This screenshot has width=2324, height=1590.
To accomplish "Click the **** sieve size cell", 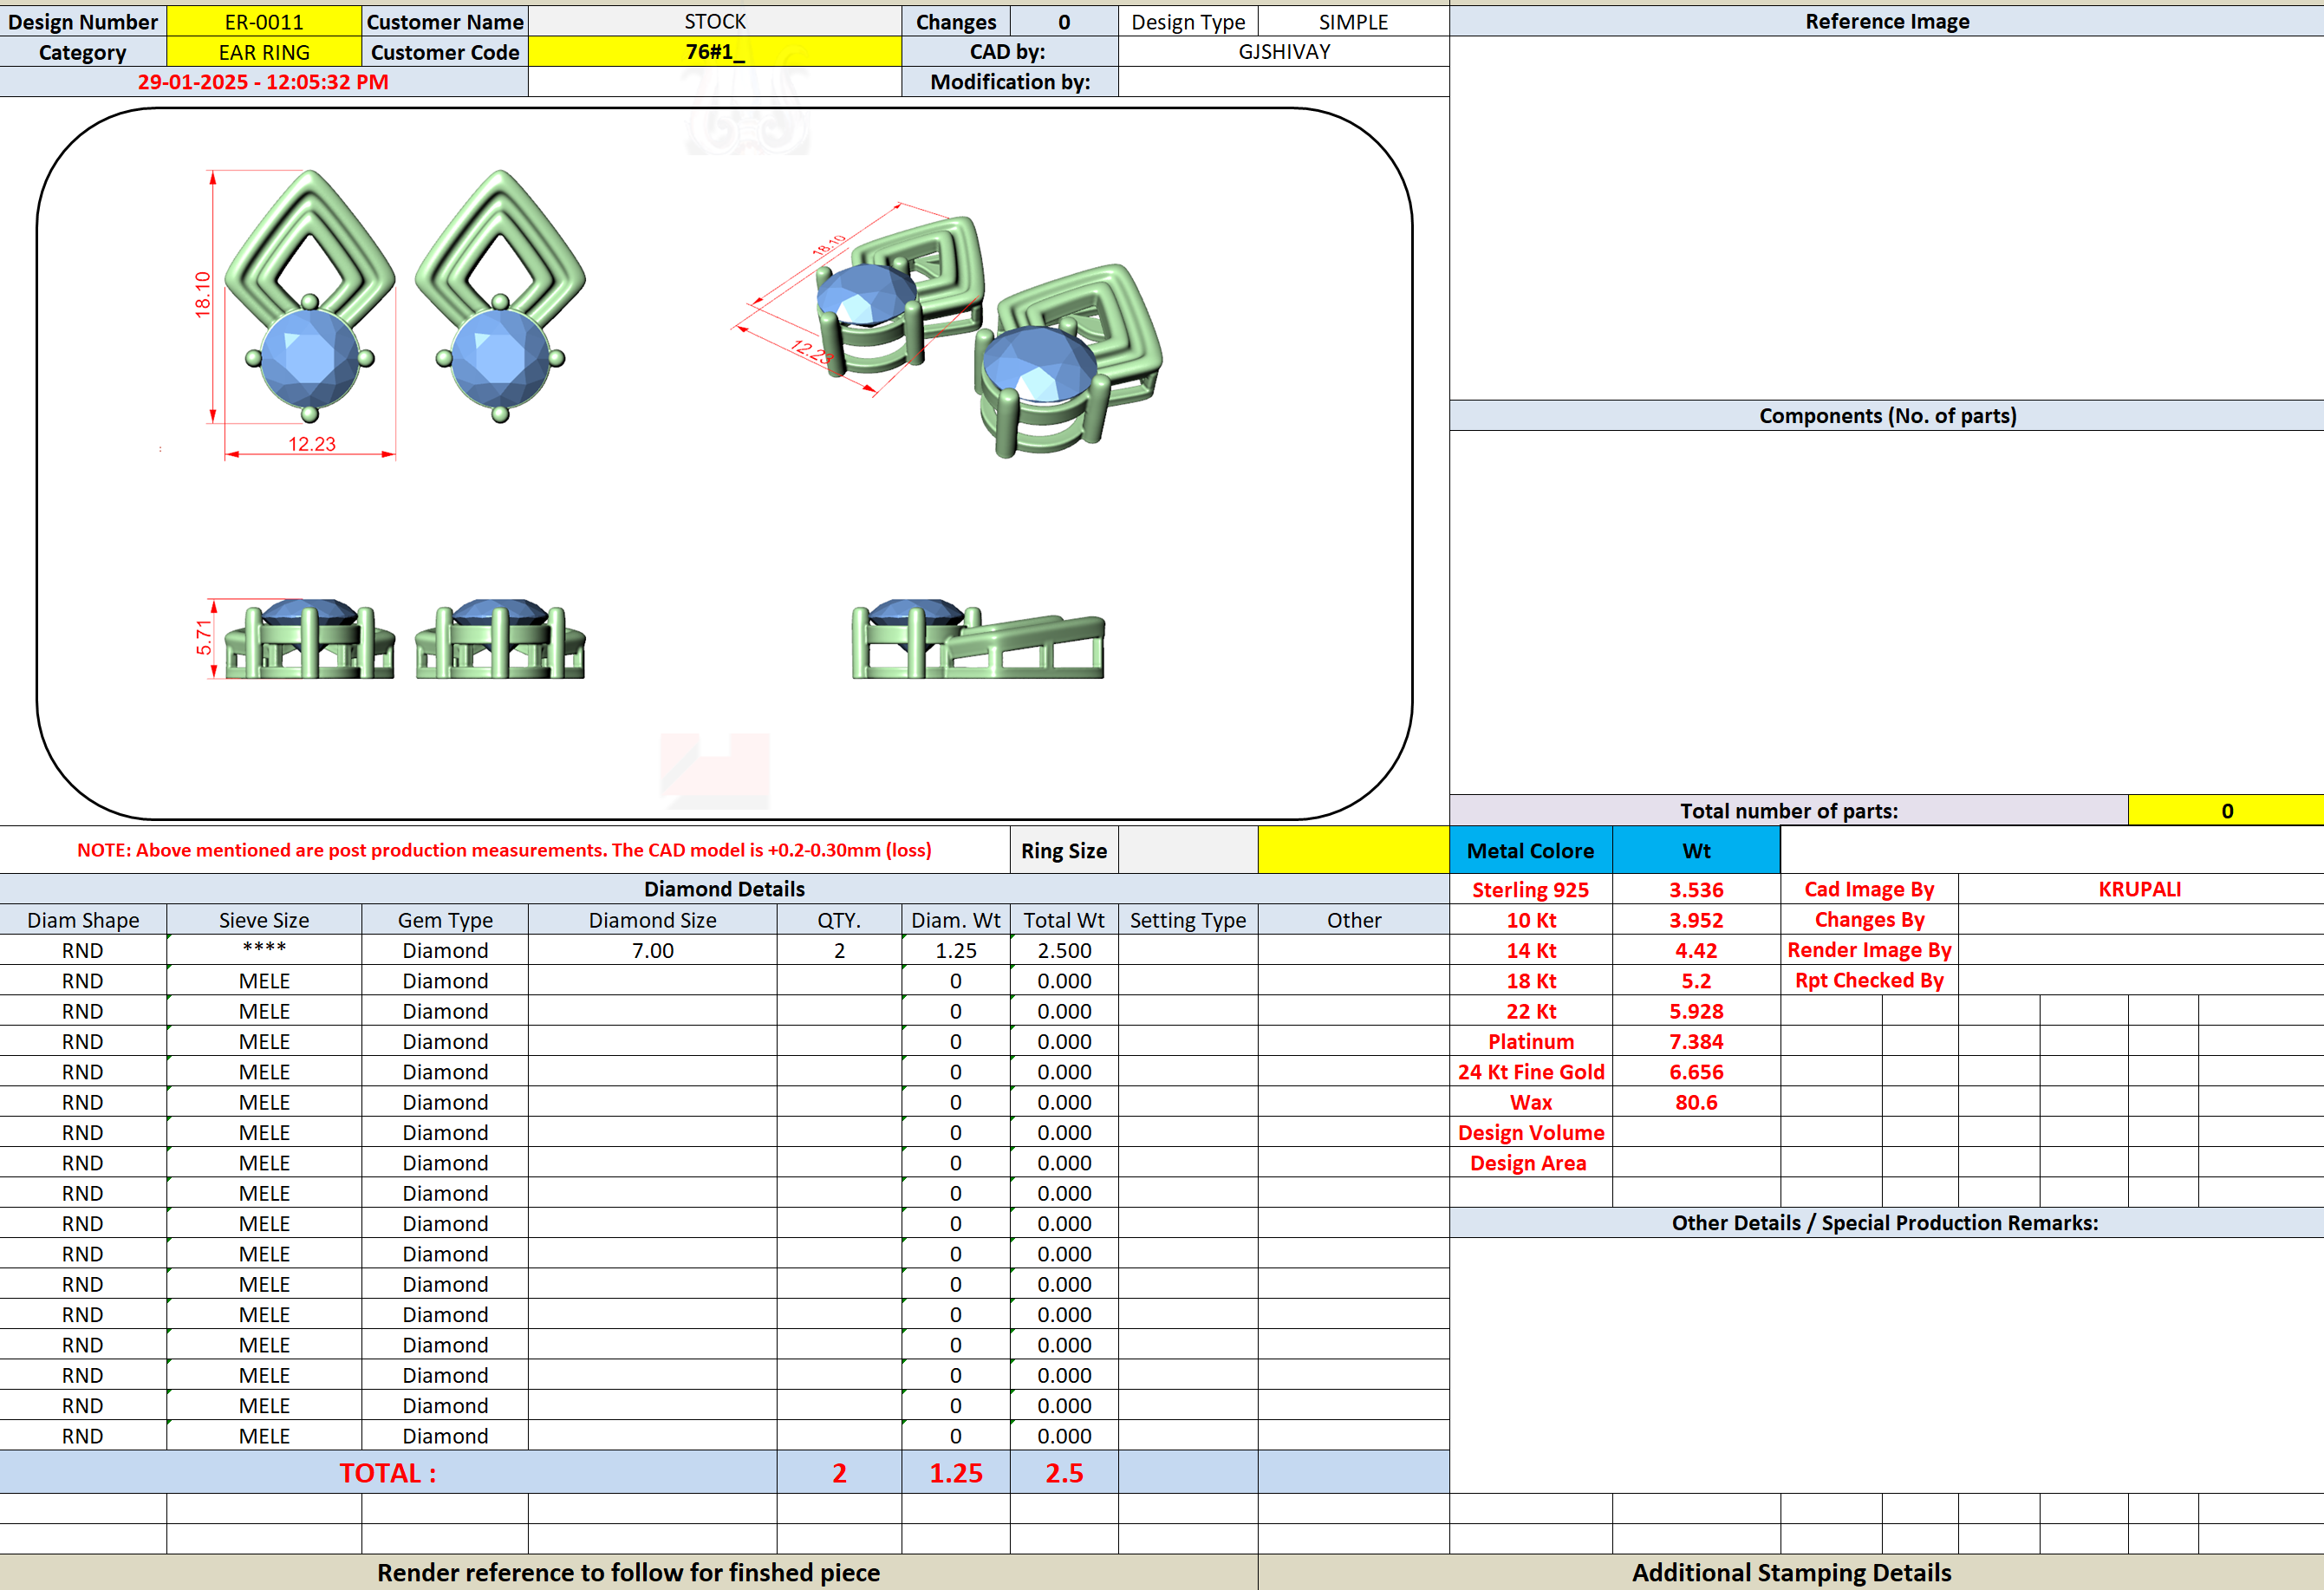I will point(264,950).
